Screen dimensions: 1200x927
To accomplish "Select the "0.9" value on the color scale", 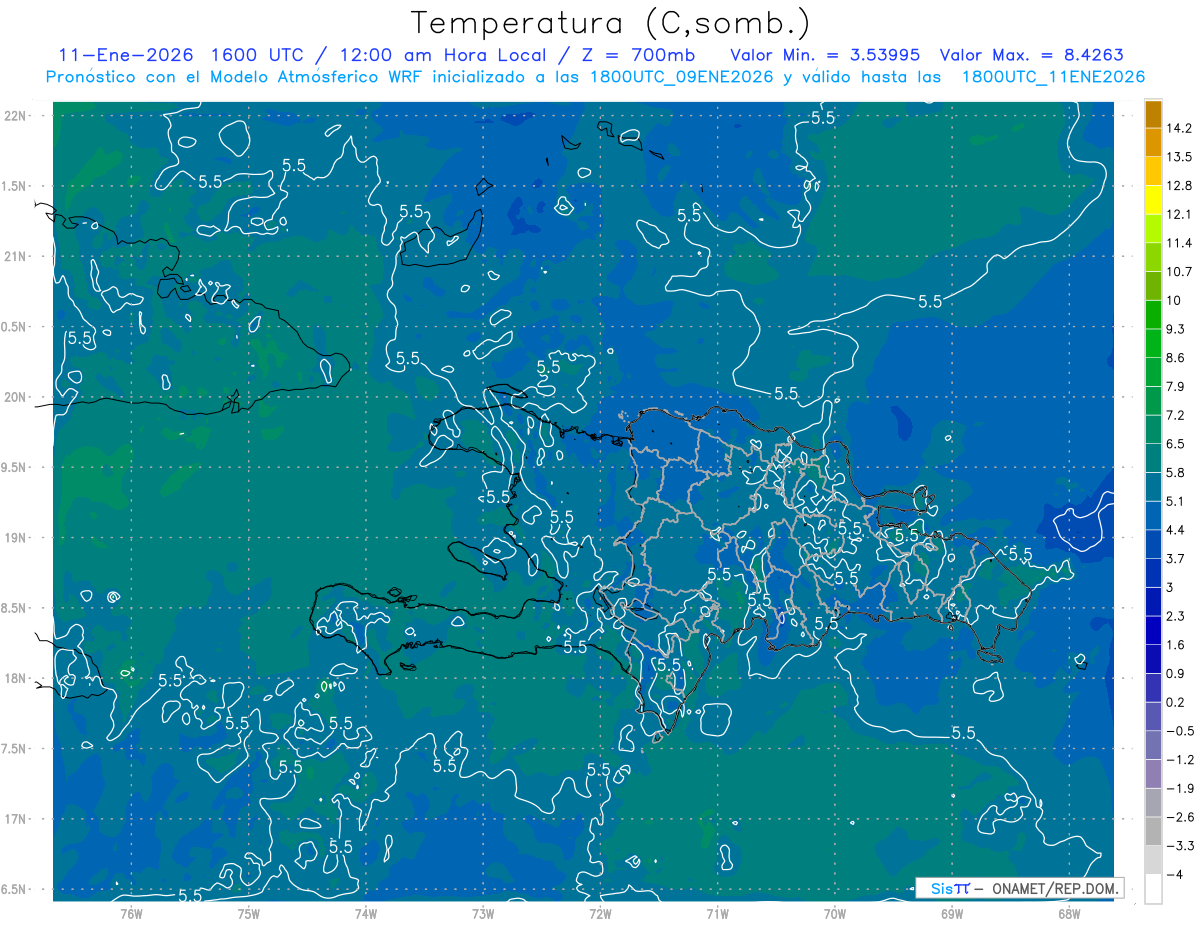I will 1177,674.
